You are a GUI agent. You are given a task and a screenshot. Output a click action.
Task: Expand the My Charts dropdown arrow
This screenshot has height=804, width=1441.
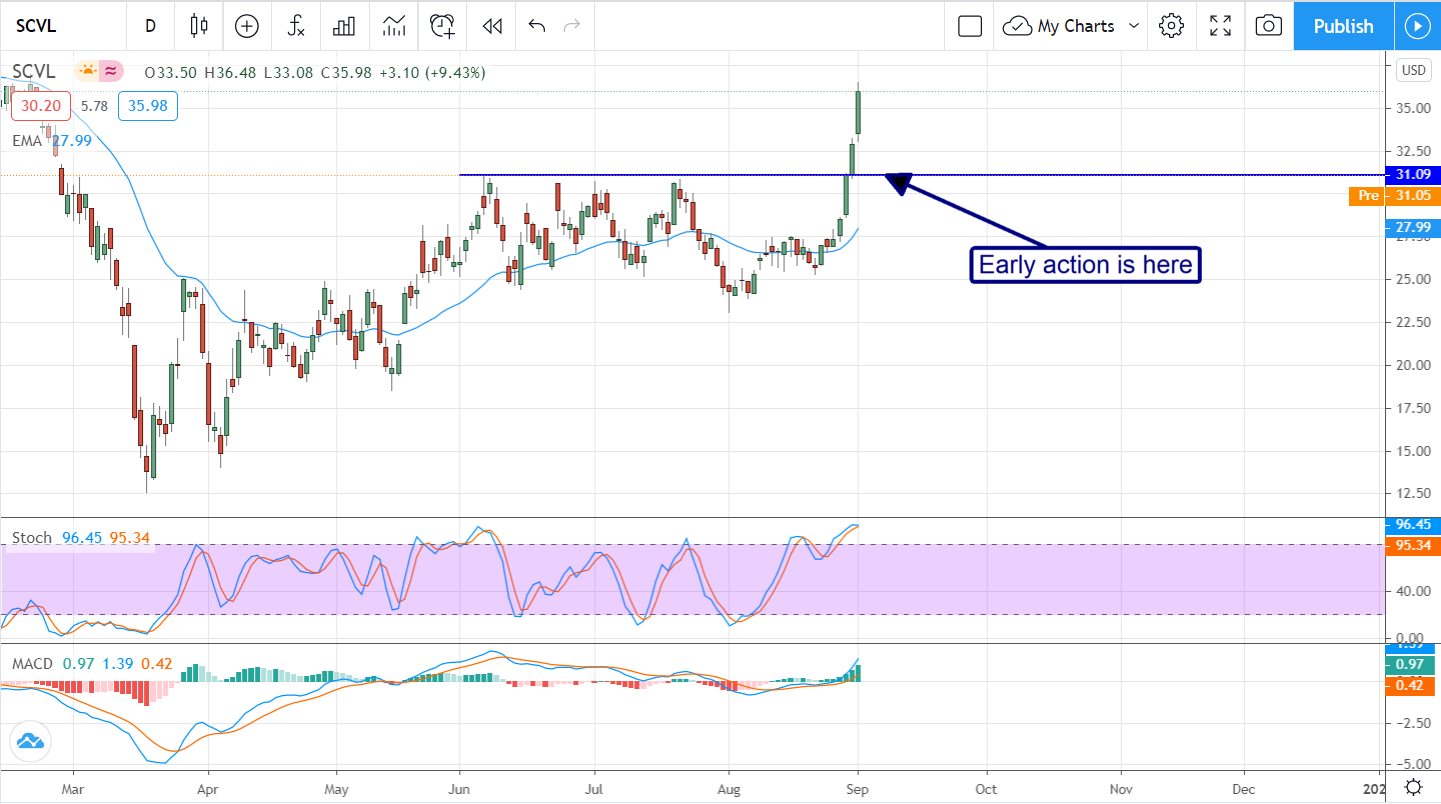pyautogui.click(x=1134, y=26)
